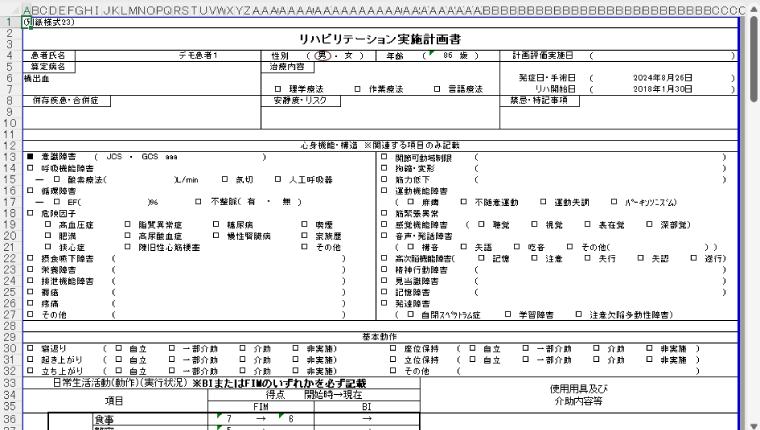The height and width of the screenshot is (430, 760).
Task: Select the patient name cell デモ患者1
Action: [x=198, y=56]
